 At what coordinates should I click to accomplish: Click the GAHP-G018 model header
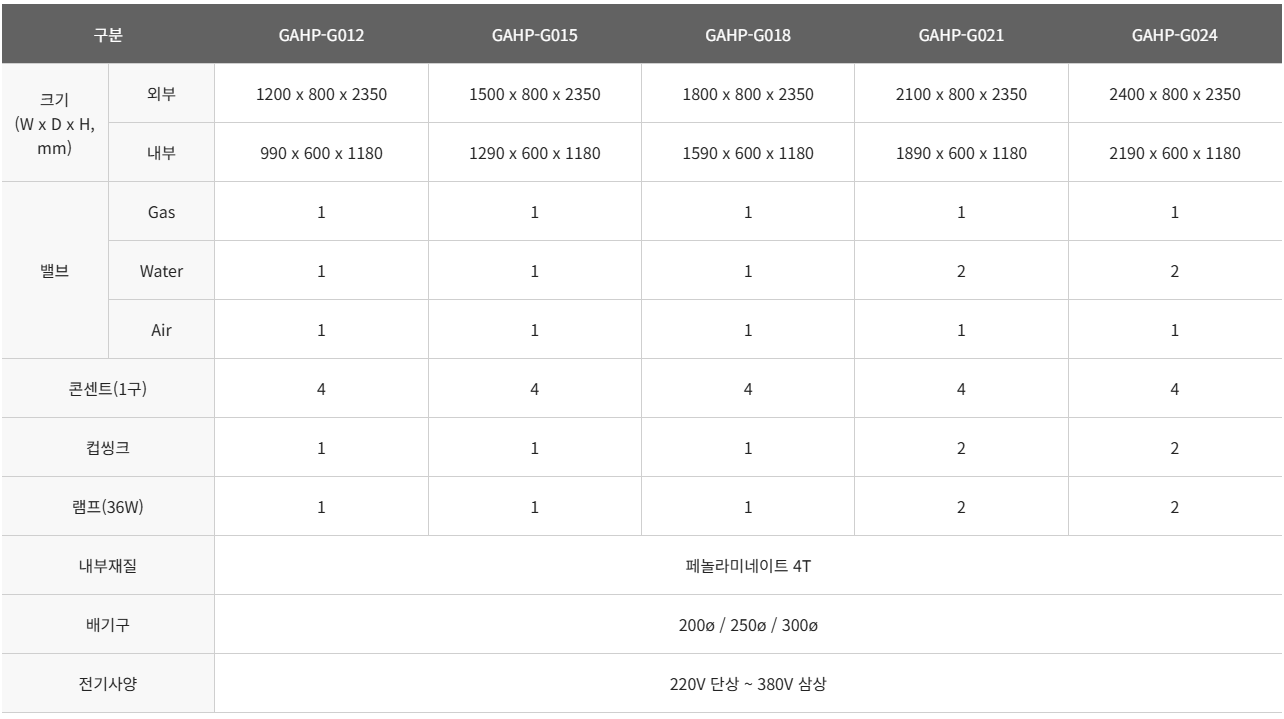pos(748,35)
